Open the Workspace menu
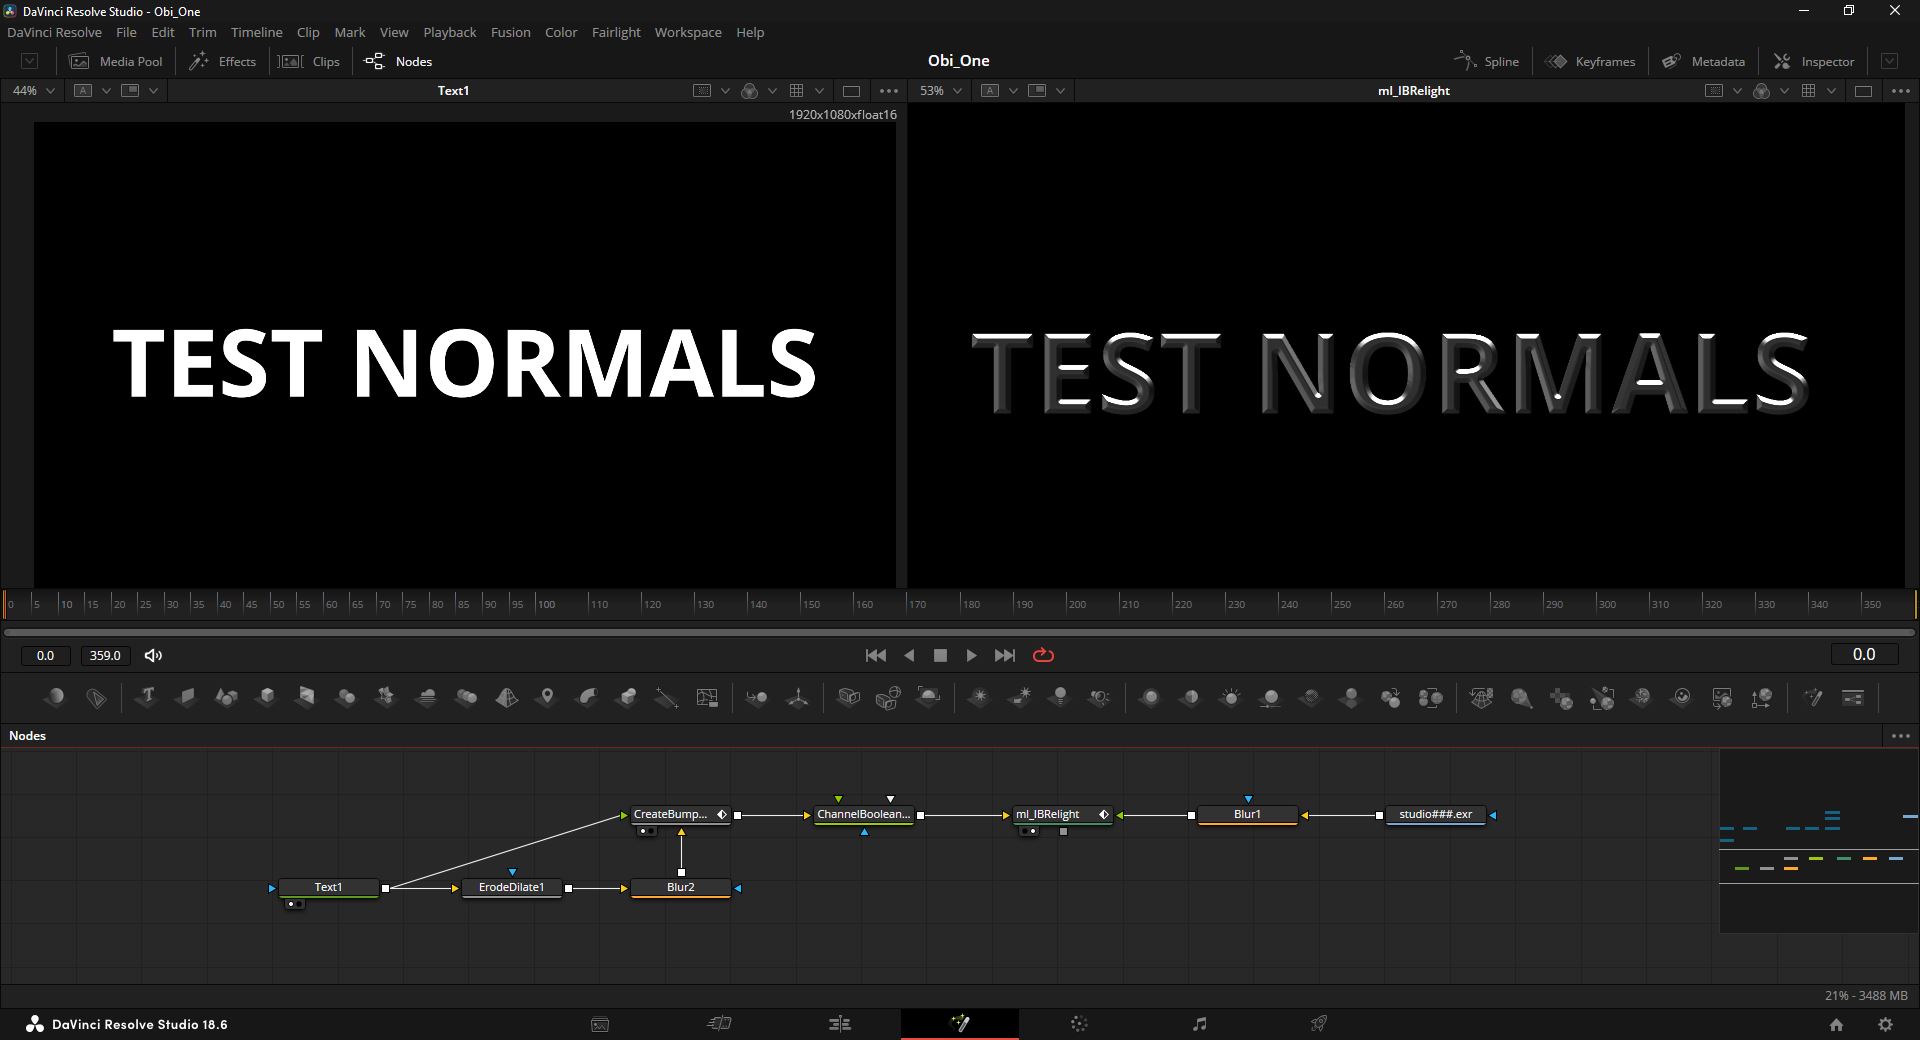This screenshot has height=1040, width=1920. click(x=688, y=32)
